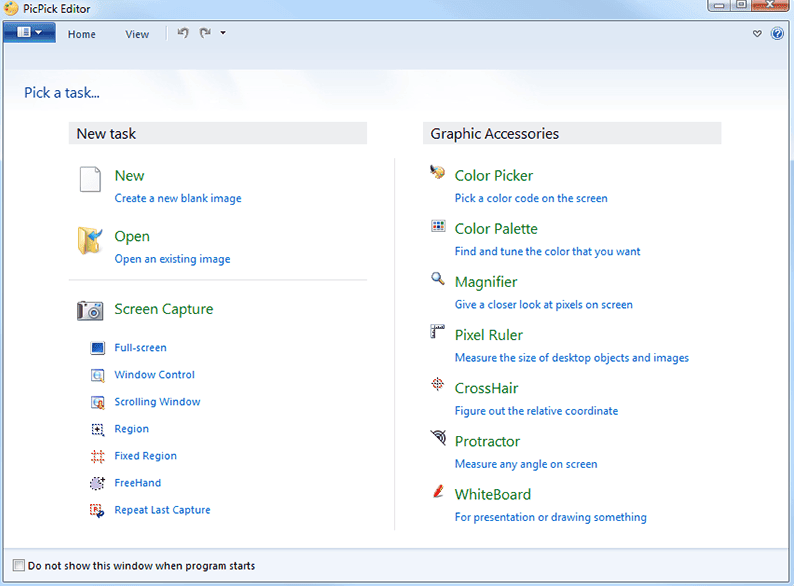Enable Do not show this window checkbox
Viewport: 794px width, 586px height.
point(19,565)
